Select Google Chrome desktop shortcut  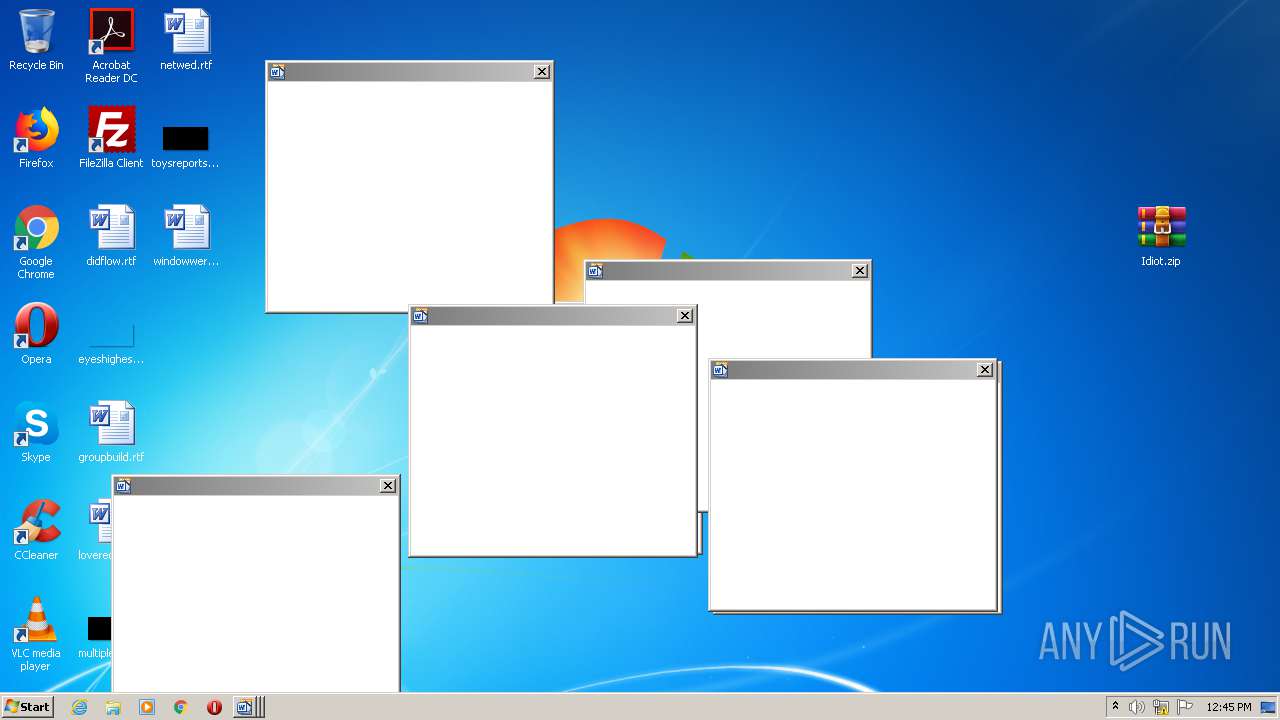coord(36,242)
